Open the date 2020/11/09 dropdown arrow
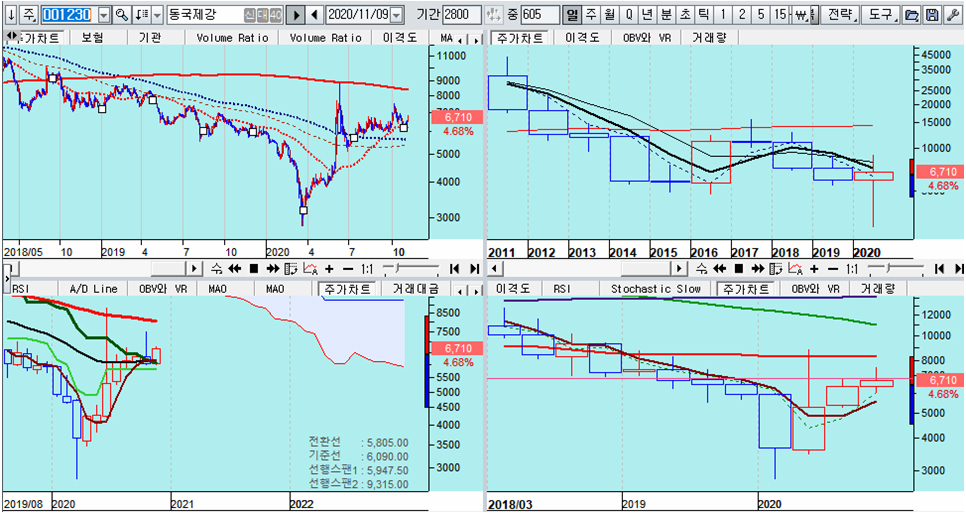966x513 pixels. [397, 14]
